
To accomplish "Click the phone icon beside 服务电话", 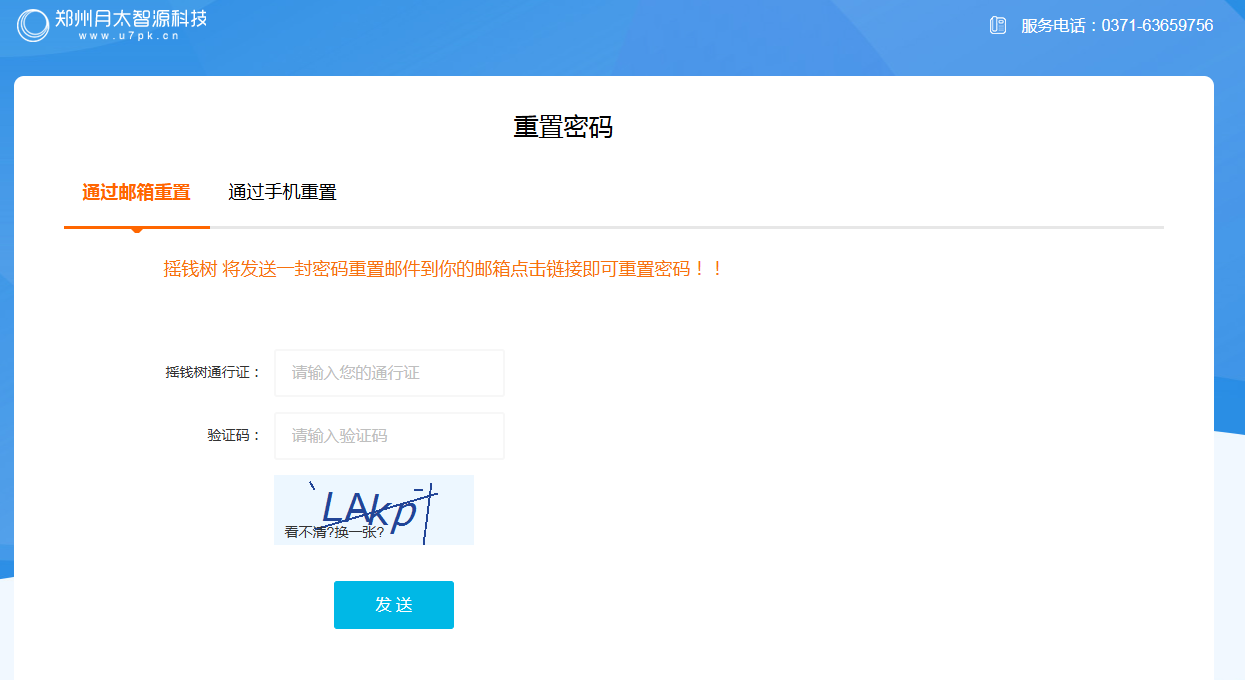I will click(997, 25).
